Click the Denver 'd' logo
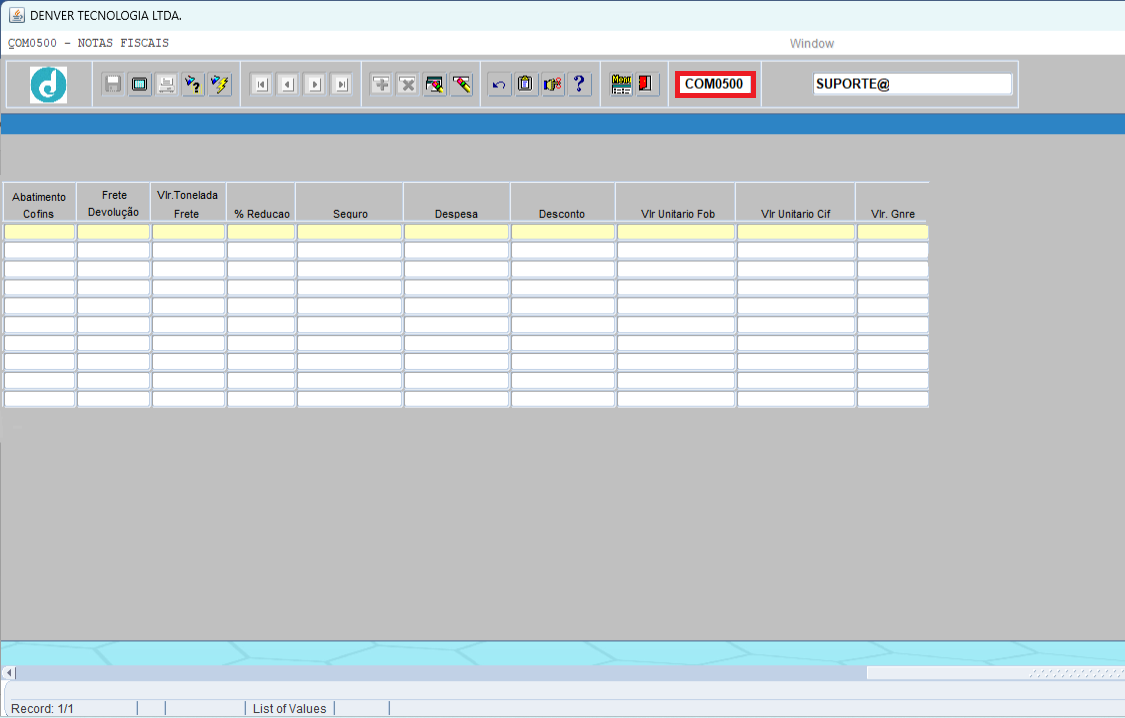Viewport: 1125px width, 718px height. pyautogui.click(x=48, y=85)
